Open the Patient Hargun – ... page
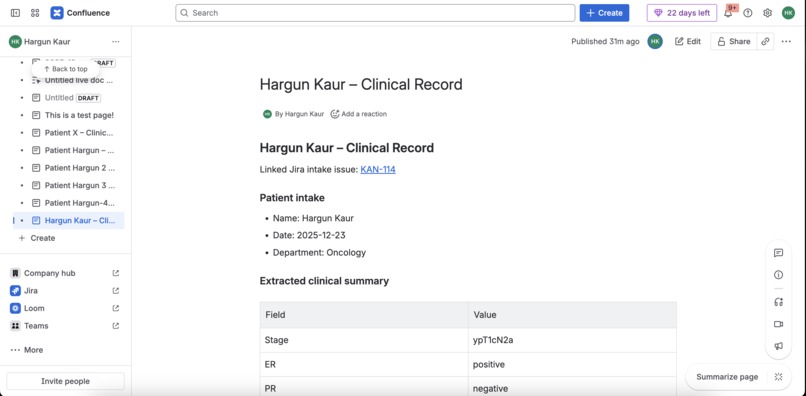The image size is (806, 396). [72, 150]
